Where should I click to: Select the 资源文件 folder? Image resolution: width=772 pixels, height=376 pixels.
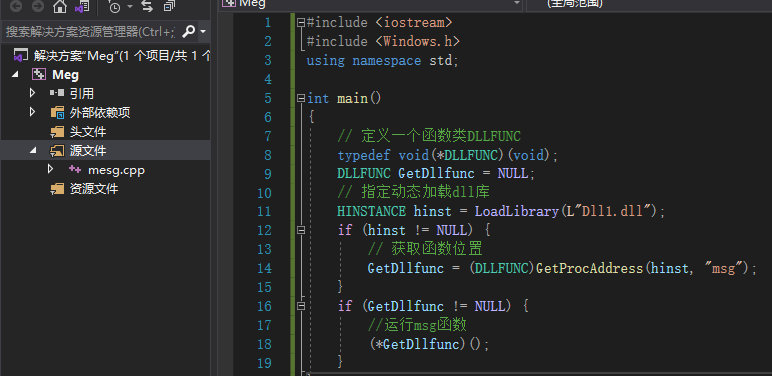point(94,189)
